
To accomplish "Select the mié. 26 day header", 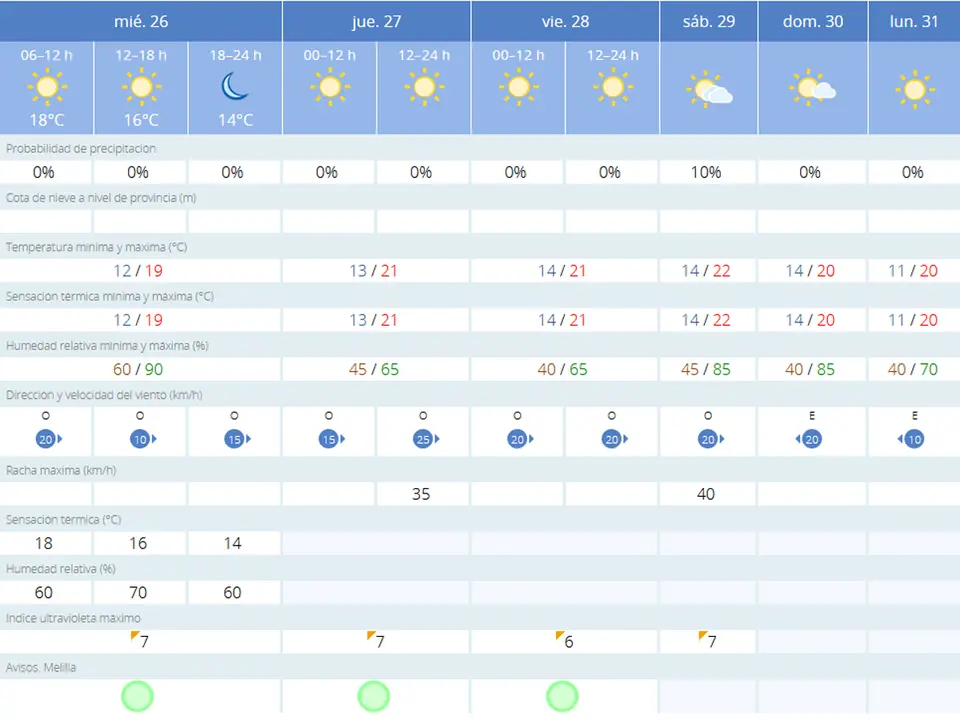I will pyautogui.click(x=141, y=21).
